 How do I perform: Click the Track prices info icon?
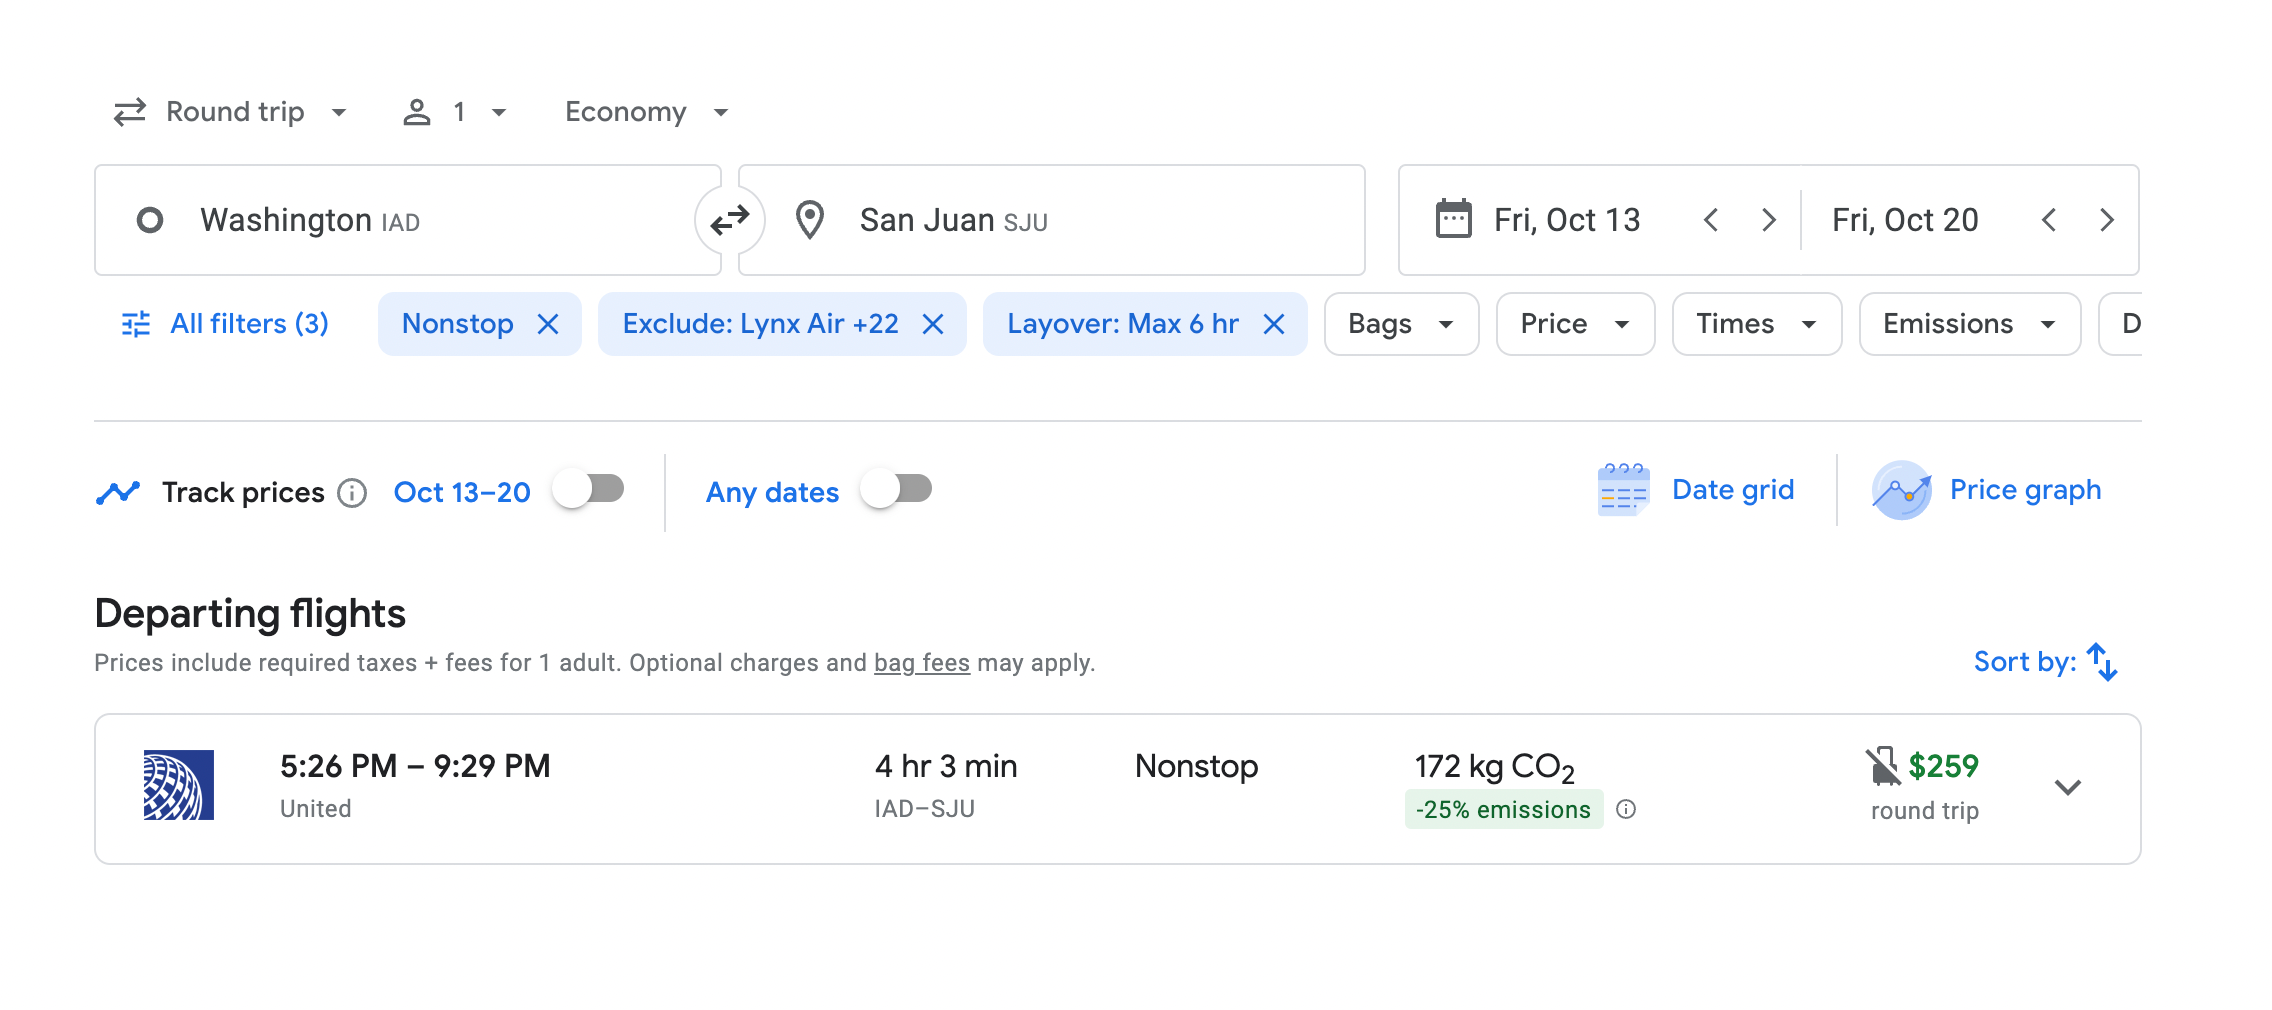[x=352, y=493]
